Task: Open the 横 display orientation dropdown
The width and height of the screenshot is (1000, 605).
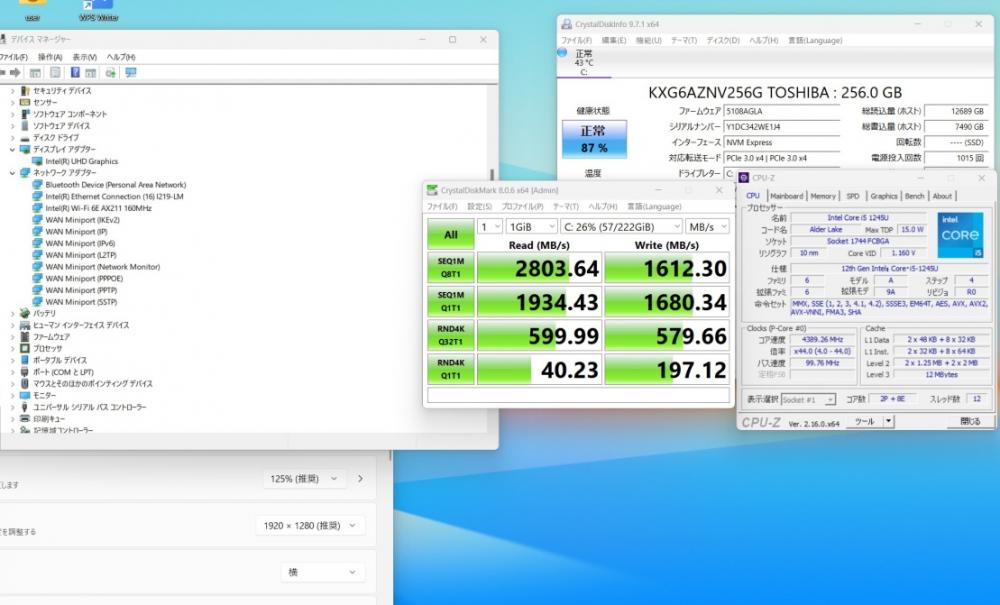Action: point(323,572)
